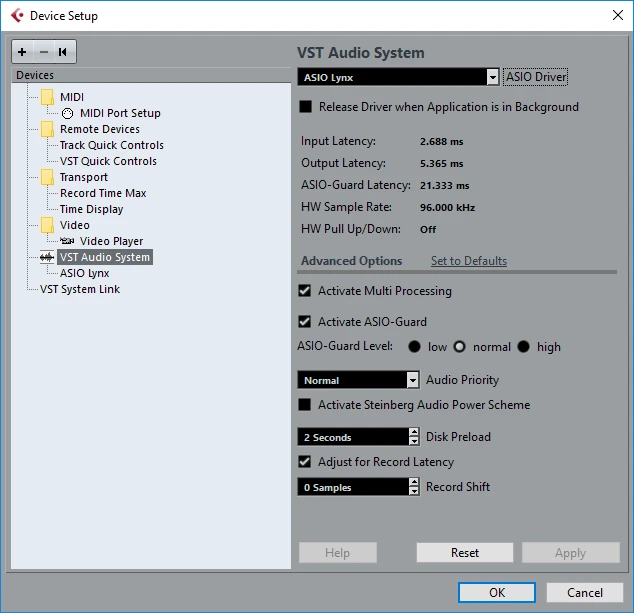This screenshot has width=634, height=613.
Task: Set ASIO-Guard Level to low
Action: click(x=414, y=347)
